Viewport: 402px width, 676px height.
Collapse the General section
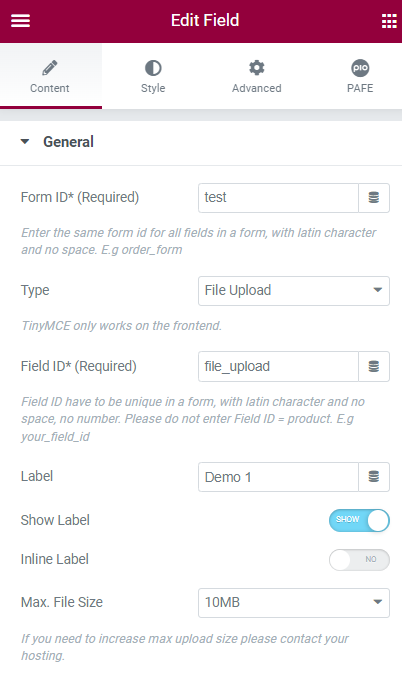pos(25,141)
